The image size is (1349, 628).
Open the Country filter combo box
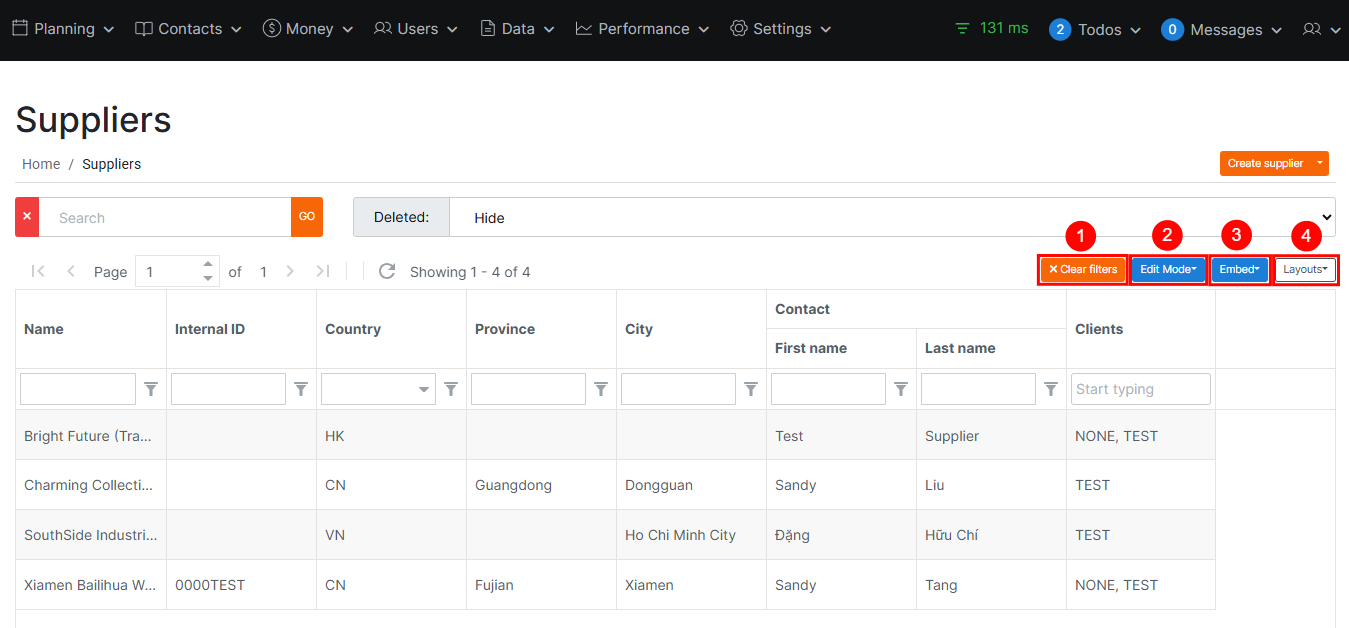378,389
